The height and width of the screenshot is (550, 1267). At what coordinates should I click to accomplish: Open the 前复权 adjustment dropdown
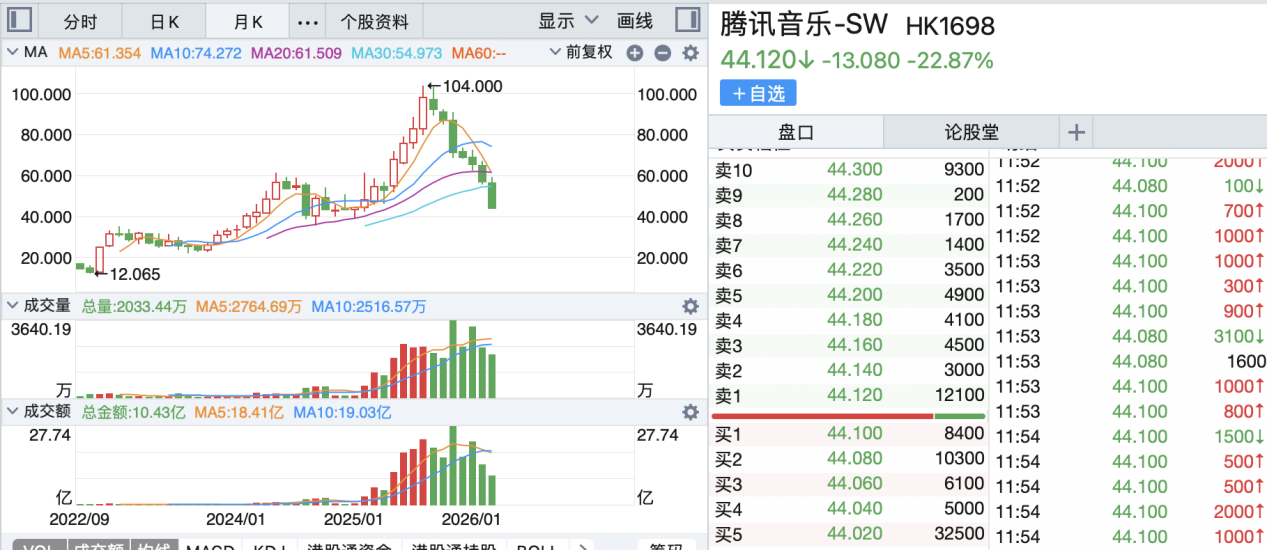tap(581, 52)
